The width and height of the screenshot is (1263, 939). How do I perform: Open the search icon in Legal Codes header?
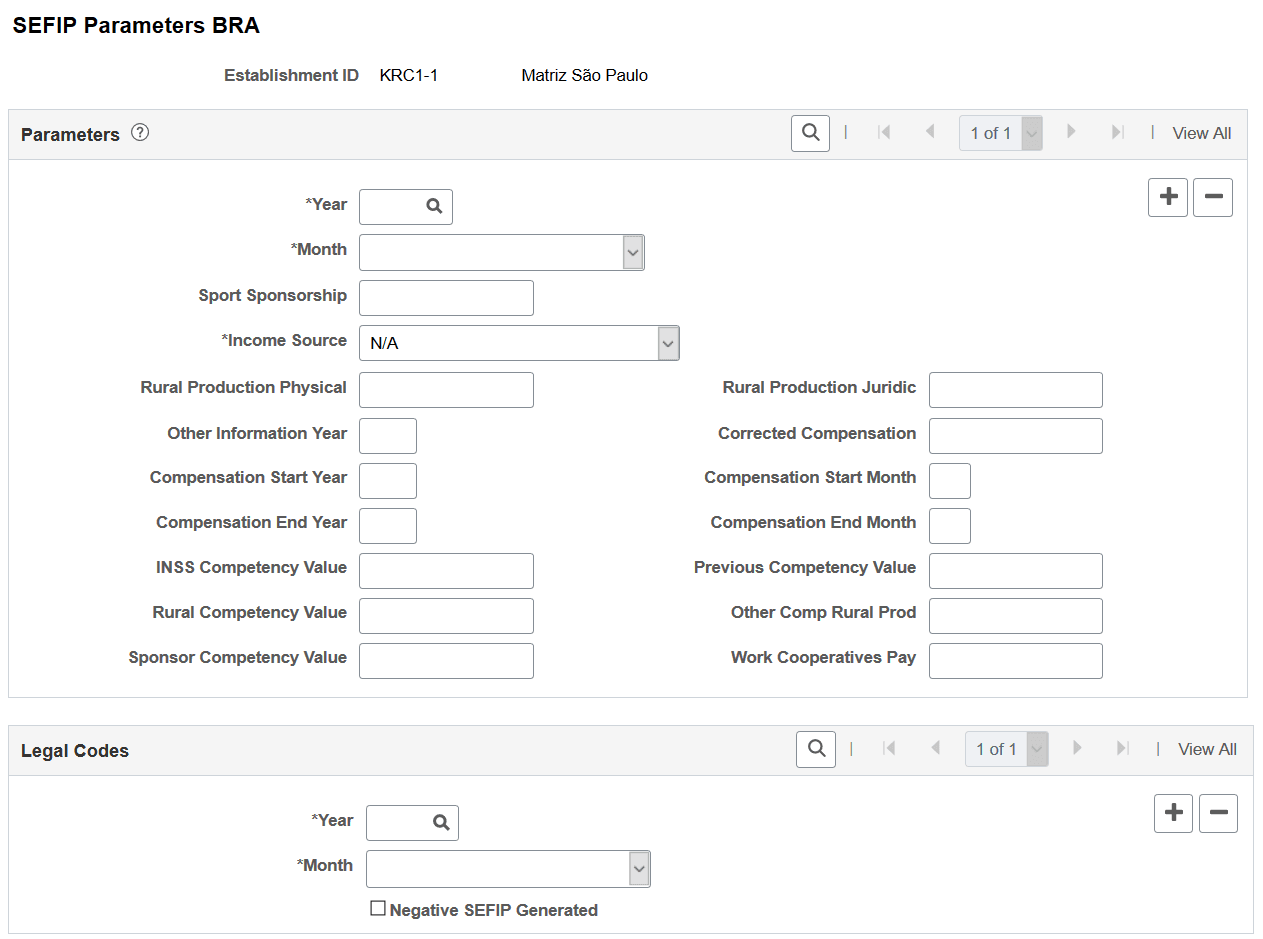pyautogui.click(x=815, y=748)
